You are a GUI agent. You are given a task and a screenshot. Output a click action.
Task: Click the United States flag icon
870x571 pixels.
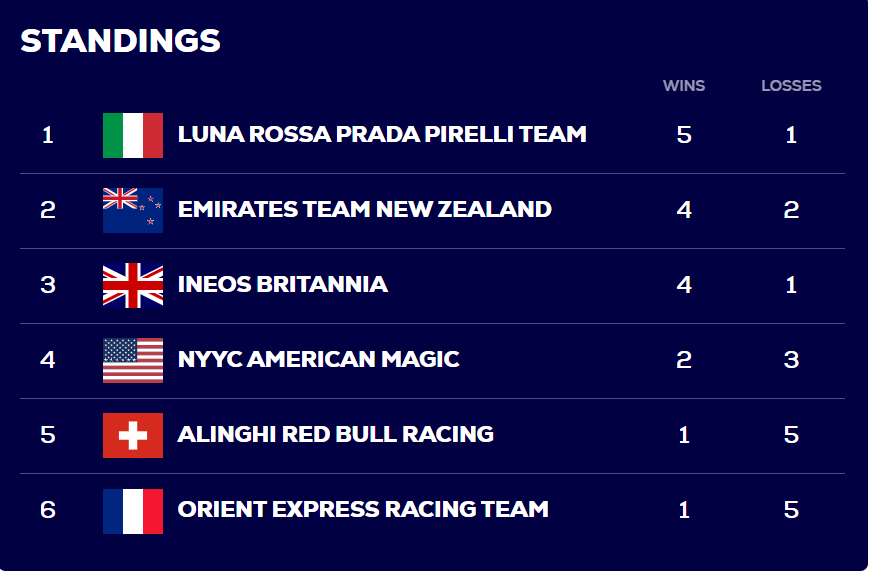[x=133, y=360]
